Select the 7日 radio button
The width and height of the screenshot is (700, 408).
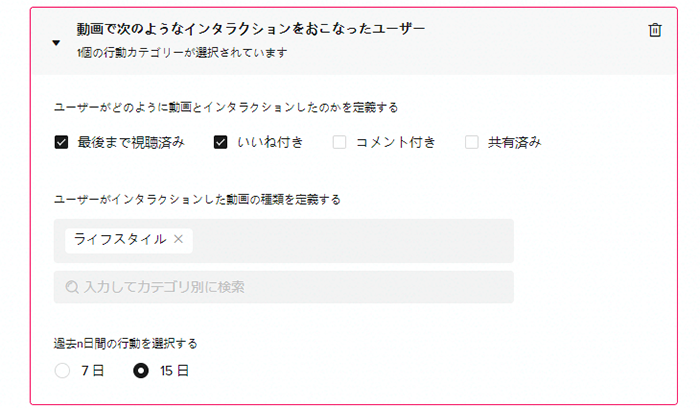[x=62, y=371]
